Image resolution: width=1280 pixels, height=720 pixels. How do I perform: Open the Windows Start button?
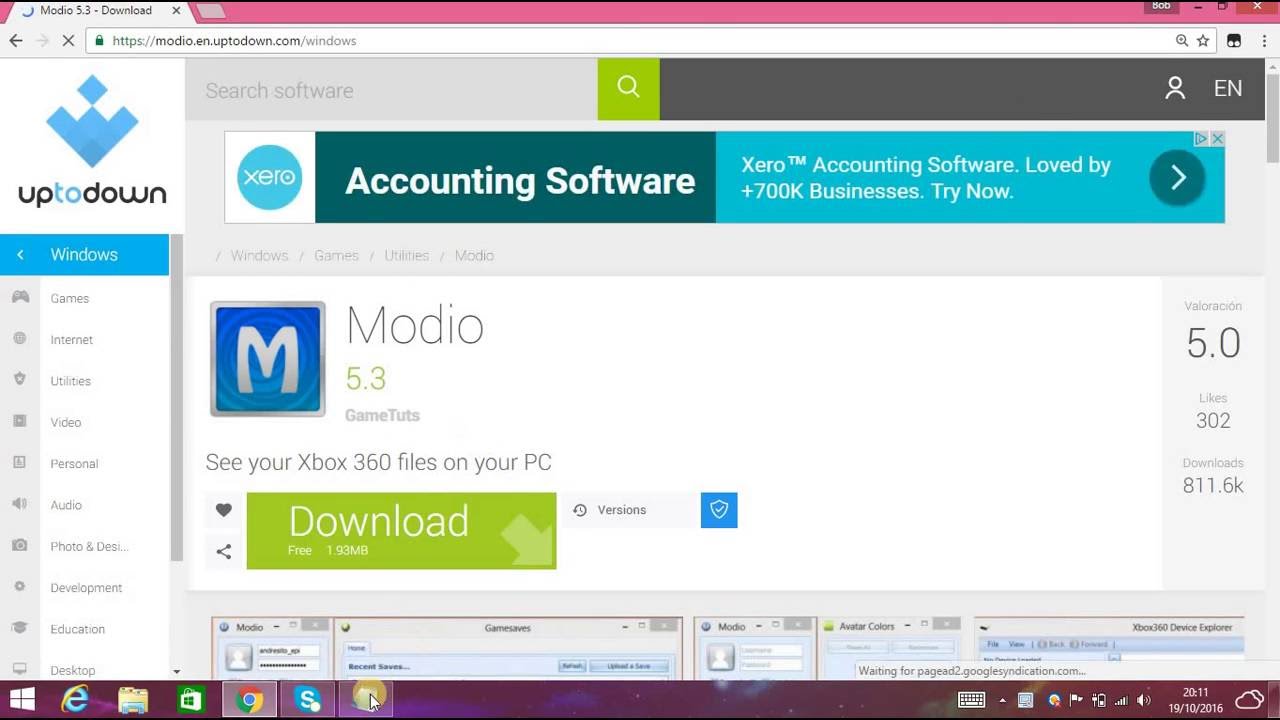[x=22, y=700]
